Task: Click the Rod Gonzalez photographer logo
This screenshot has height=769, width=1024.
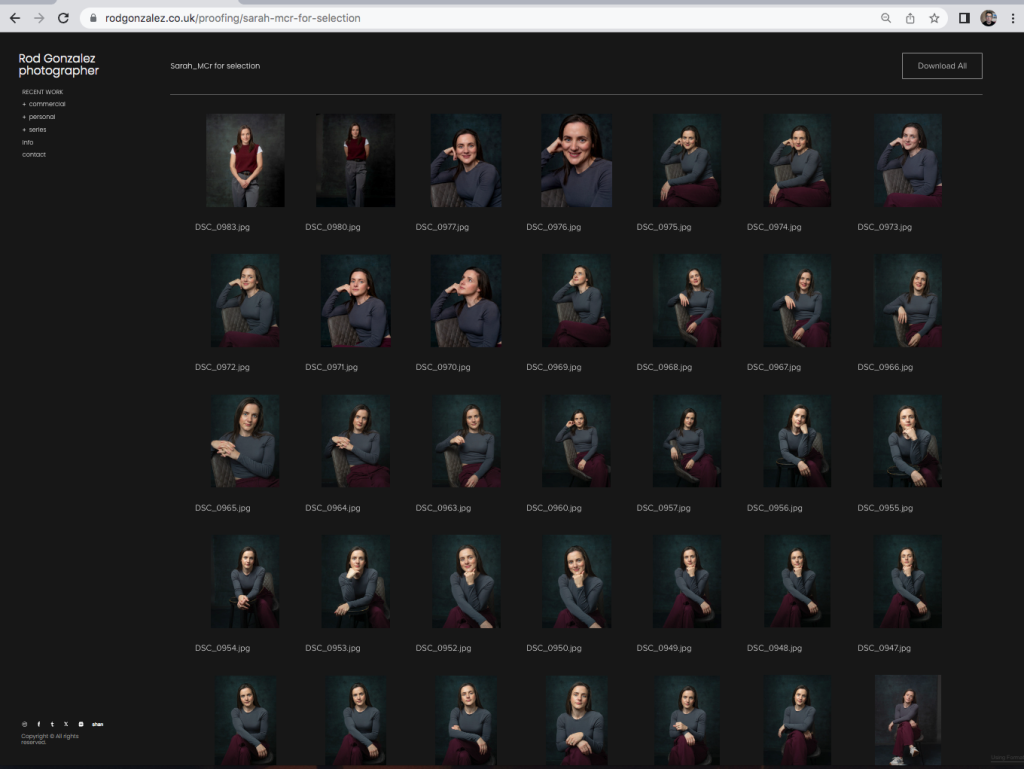Action: pos(59,65)
